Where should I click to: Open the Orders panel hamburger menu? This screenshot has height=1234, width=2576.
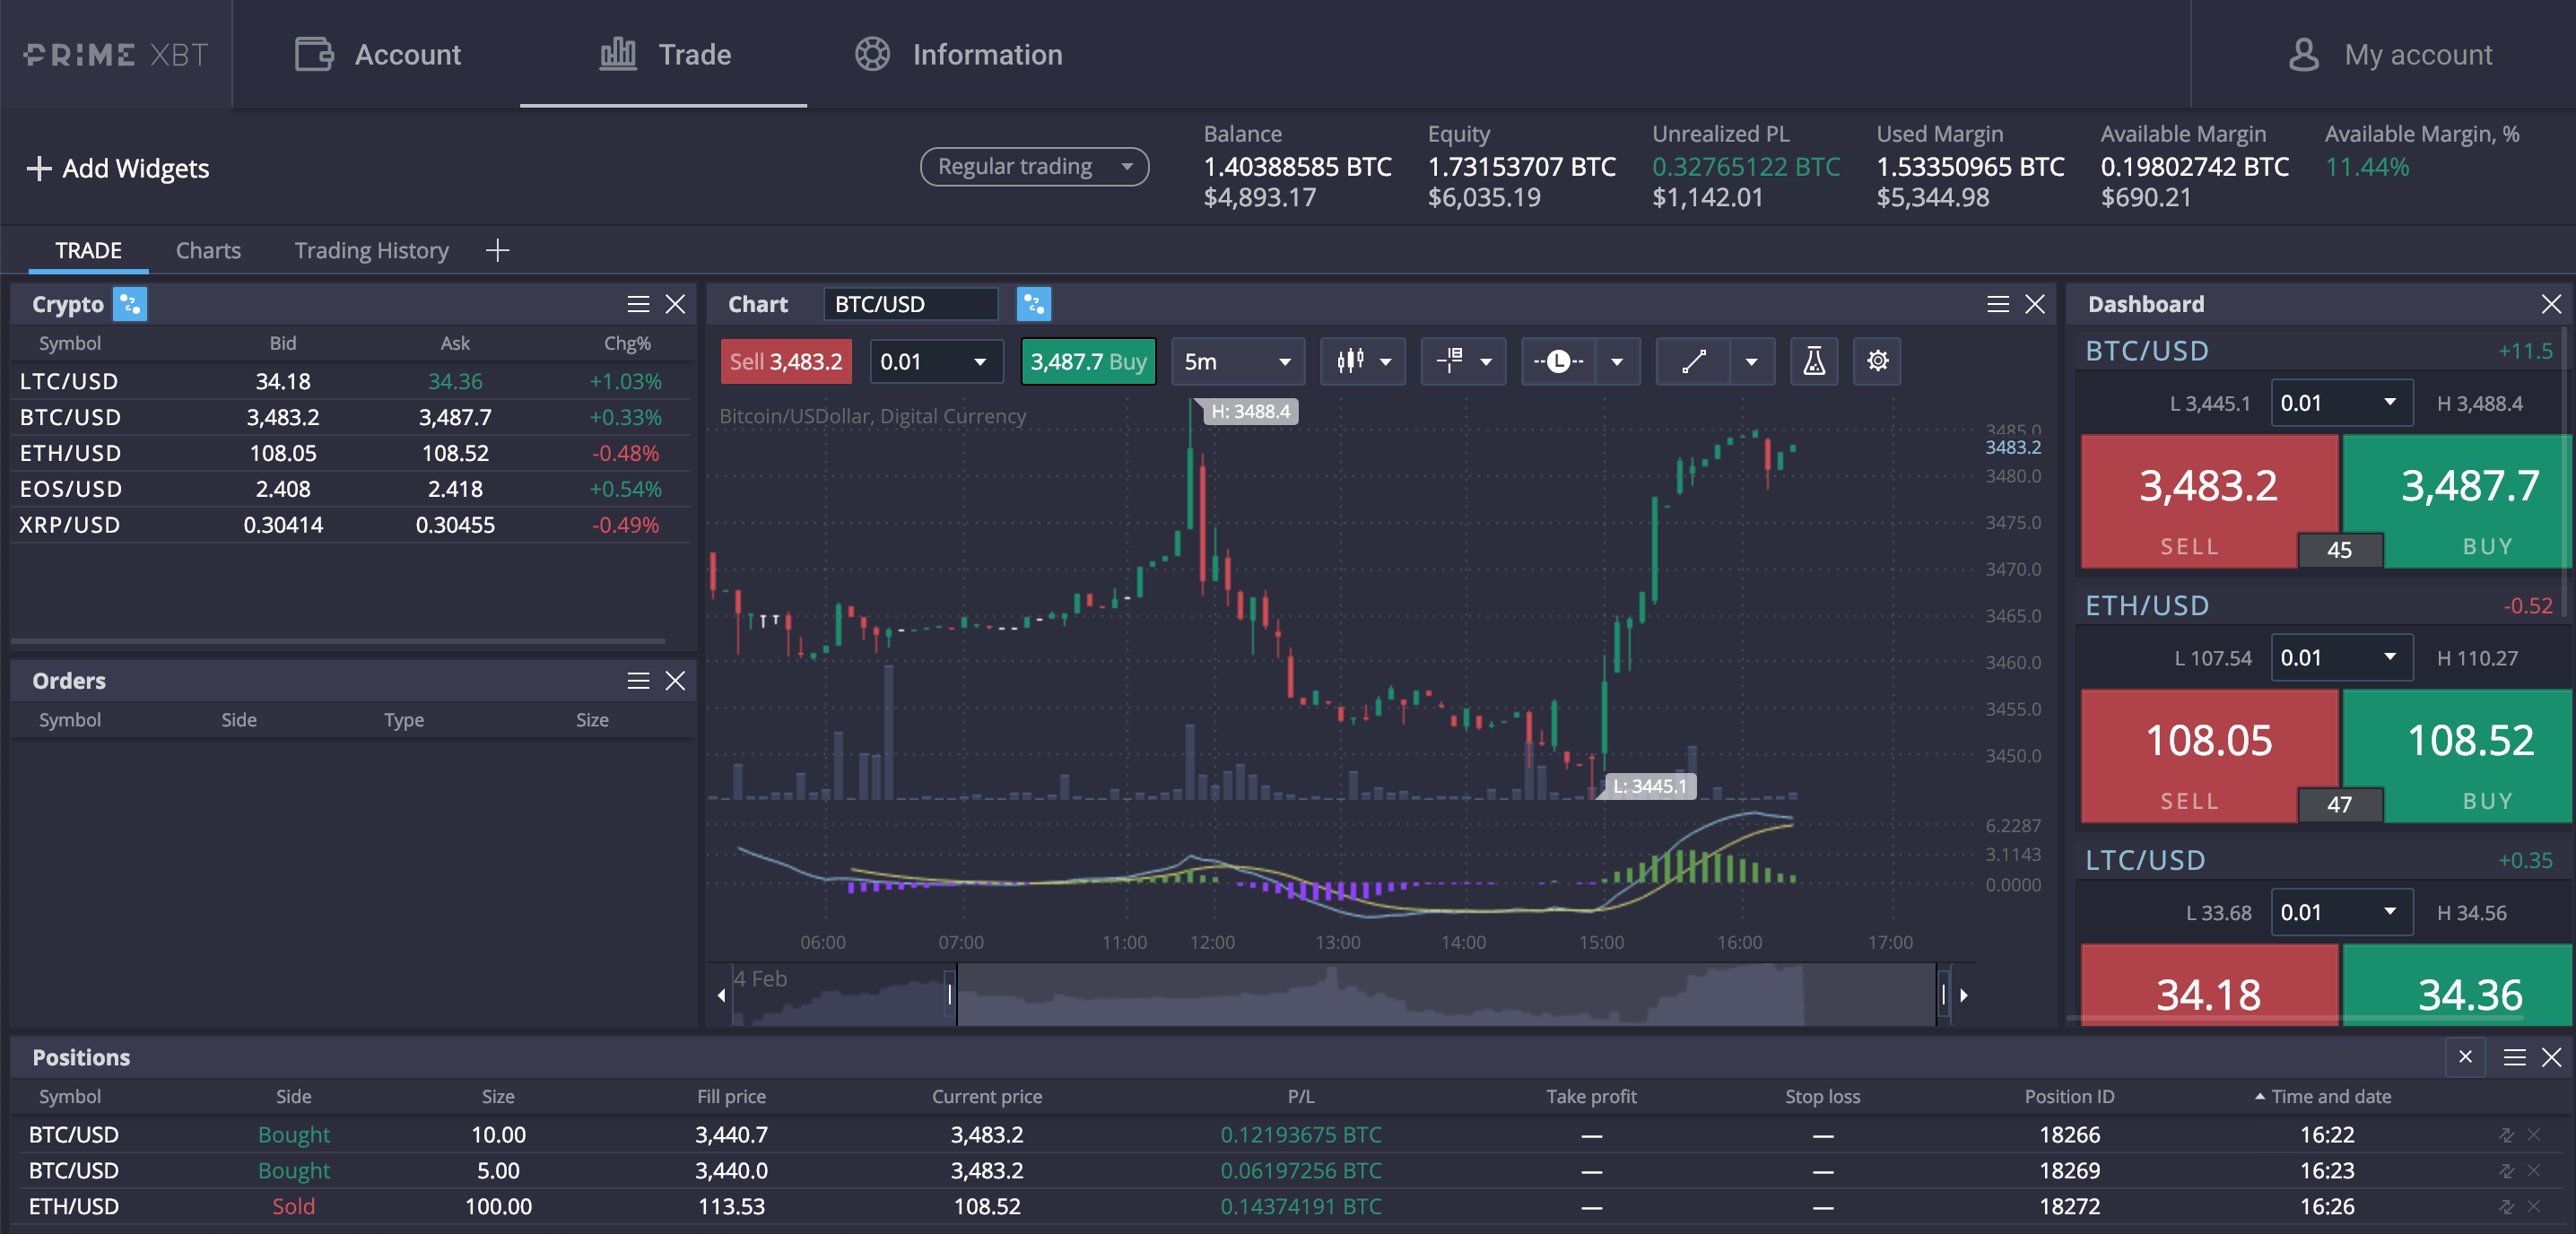pos(638,681)
